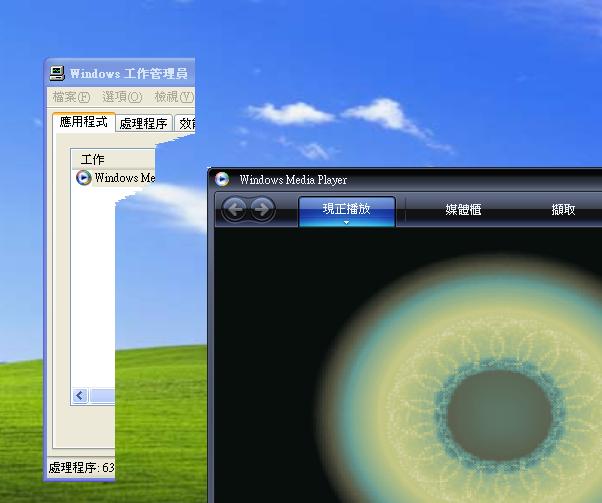Click the Media Player Back arrow button

[x=235, y=209]
